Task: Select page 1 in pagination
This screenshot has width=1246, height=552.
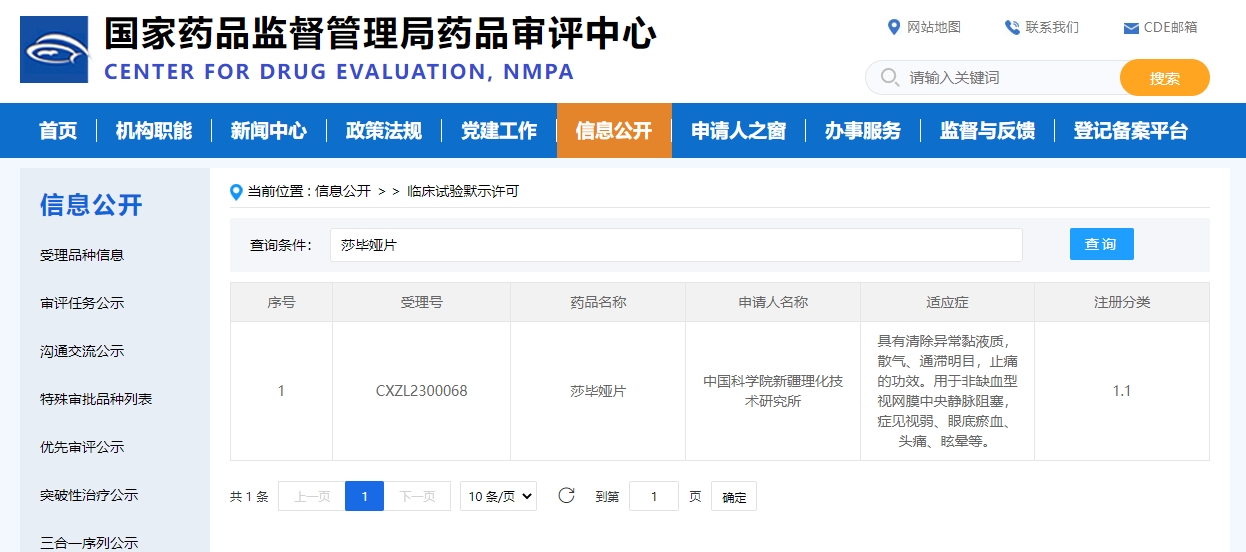Action: (x=365, y=496)
